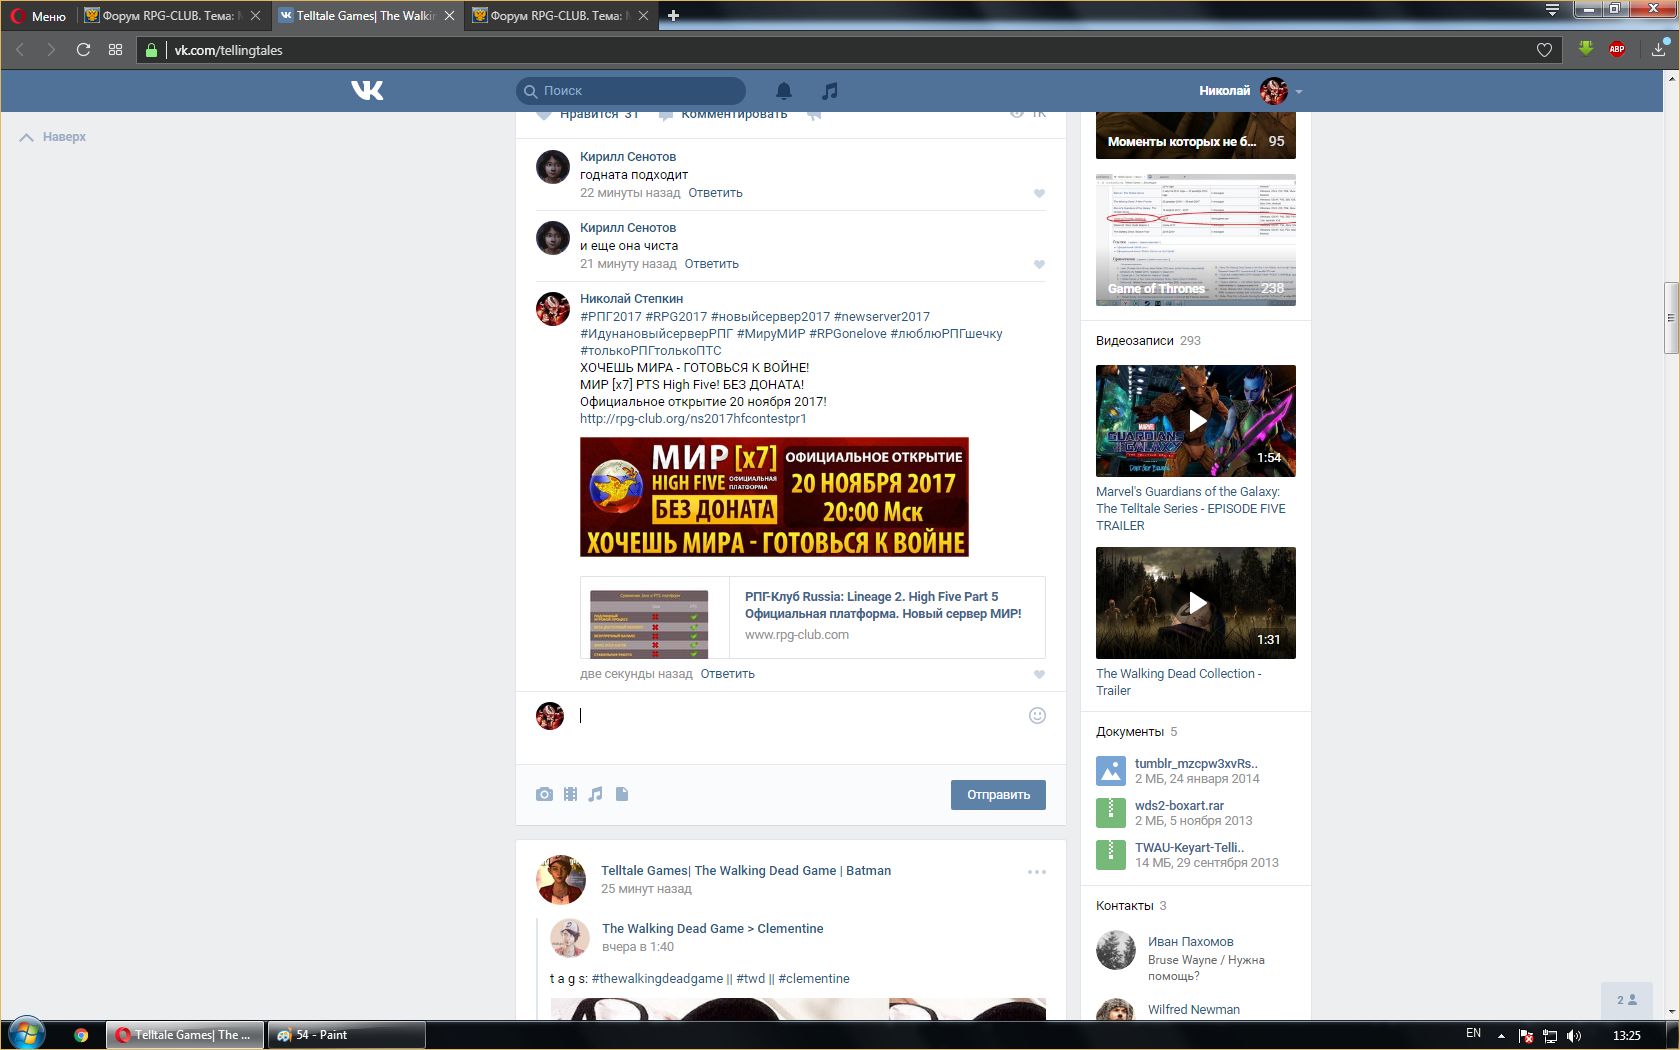This screenshot has width=1680, height=1050.
Task: View site security lock info
Action: [x=152, y=50]
